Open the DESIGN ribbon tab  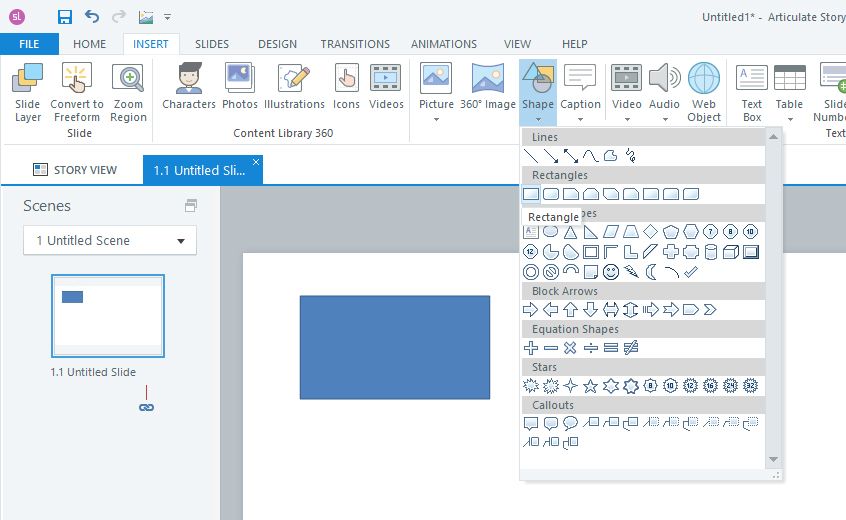(x=277, y=44)
